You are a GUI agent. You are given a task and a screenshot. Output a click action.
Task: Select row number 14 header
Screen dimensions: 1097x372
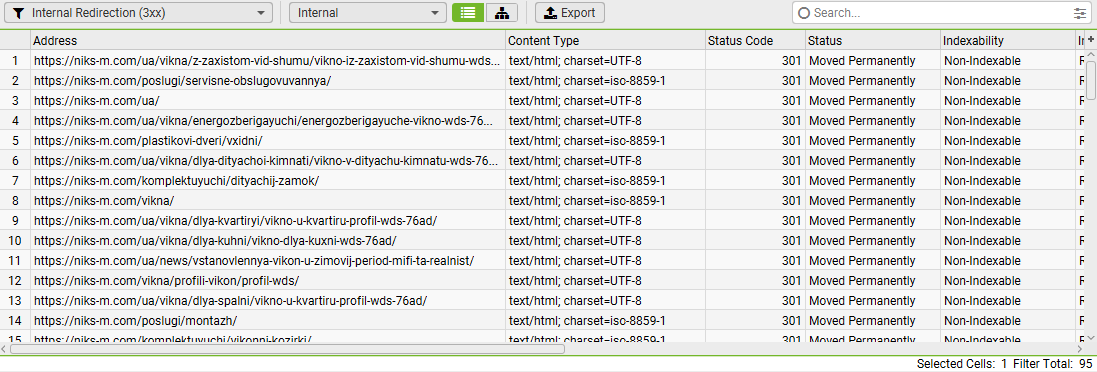[x=15, y=321]
